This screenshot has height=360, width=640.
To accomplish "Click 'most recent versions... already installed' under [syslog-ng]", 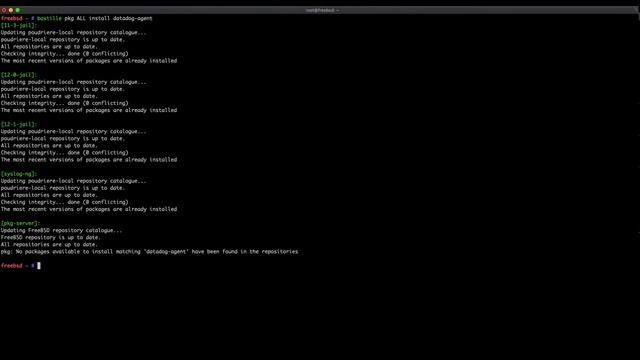I will click(x=89, y=209).
